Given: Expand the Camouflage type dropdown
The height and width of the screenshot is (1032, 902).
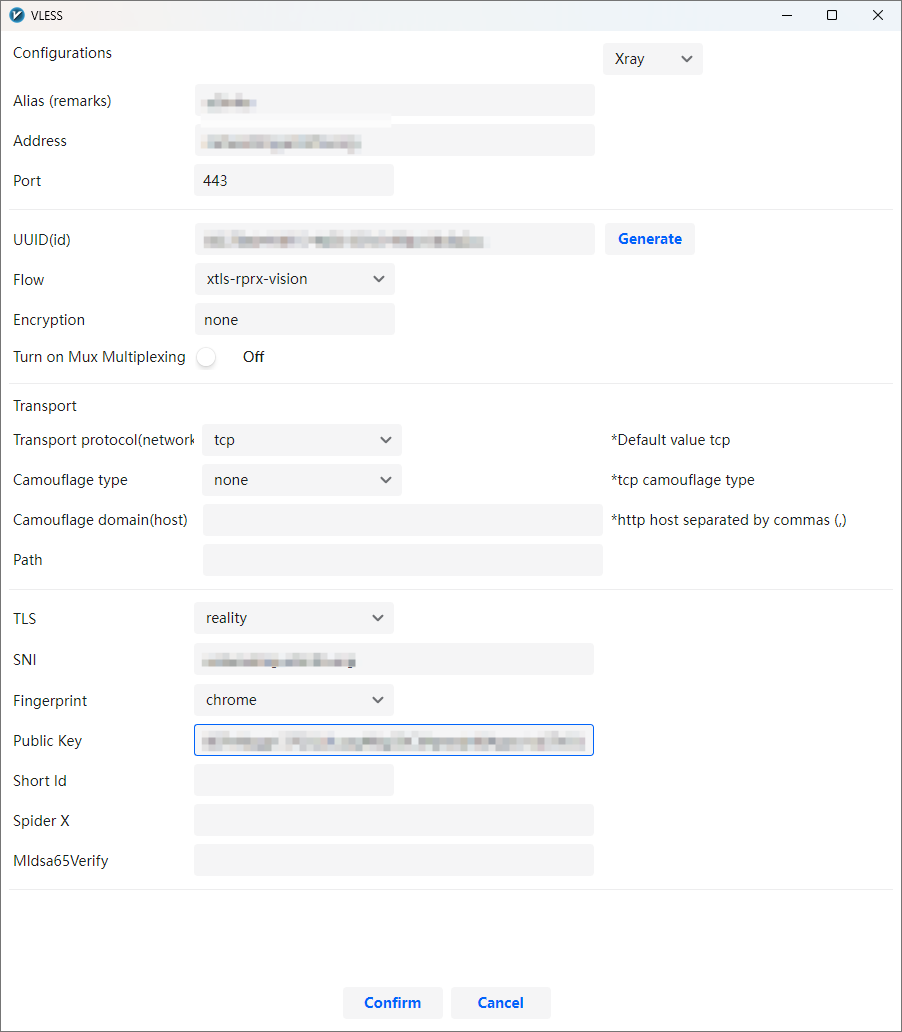Looking at the screenshot, I should (x=301, y=480).
